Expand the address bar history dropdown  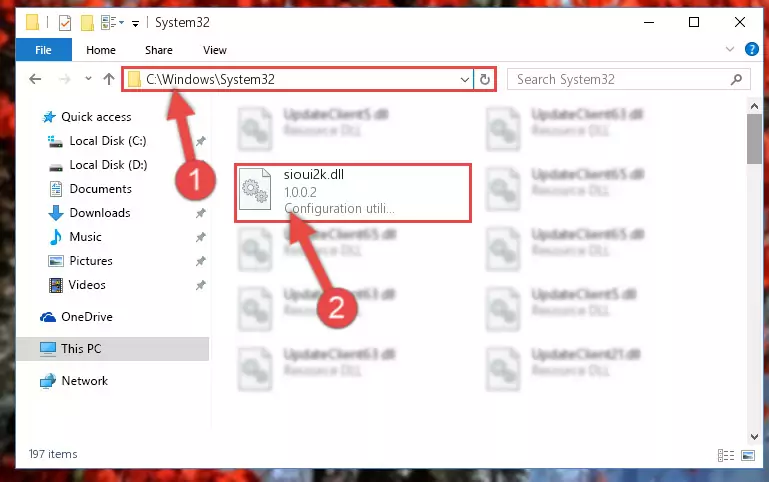click(464, 79)
